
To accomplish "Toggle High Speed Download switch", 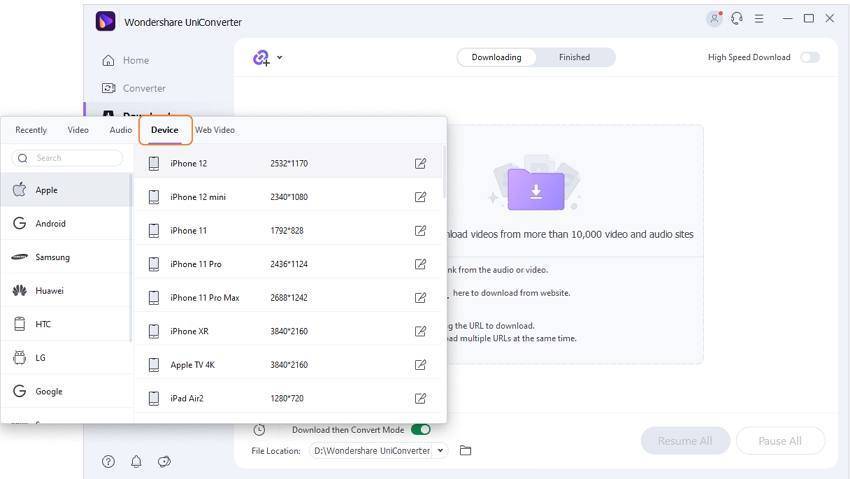I will coord(809,58).
